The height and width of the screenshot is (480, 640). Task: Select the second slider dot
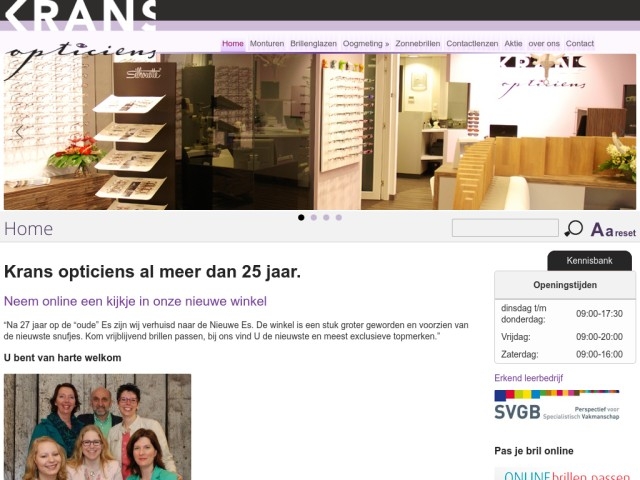(313, 218)
